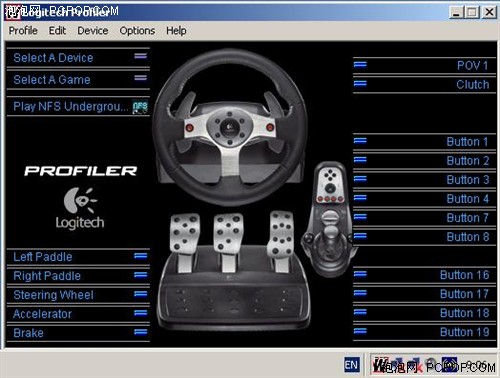Click the blue marker beside POV 1
500x378 pixels.
360,64
